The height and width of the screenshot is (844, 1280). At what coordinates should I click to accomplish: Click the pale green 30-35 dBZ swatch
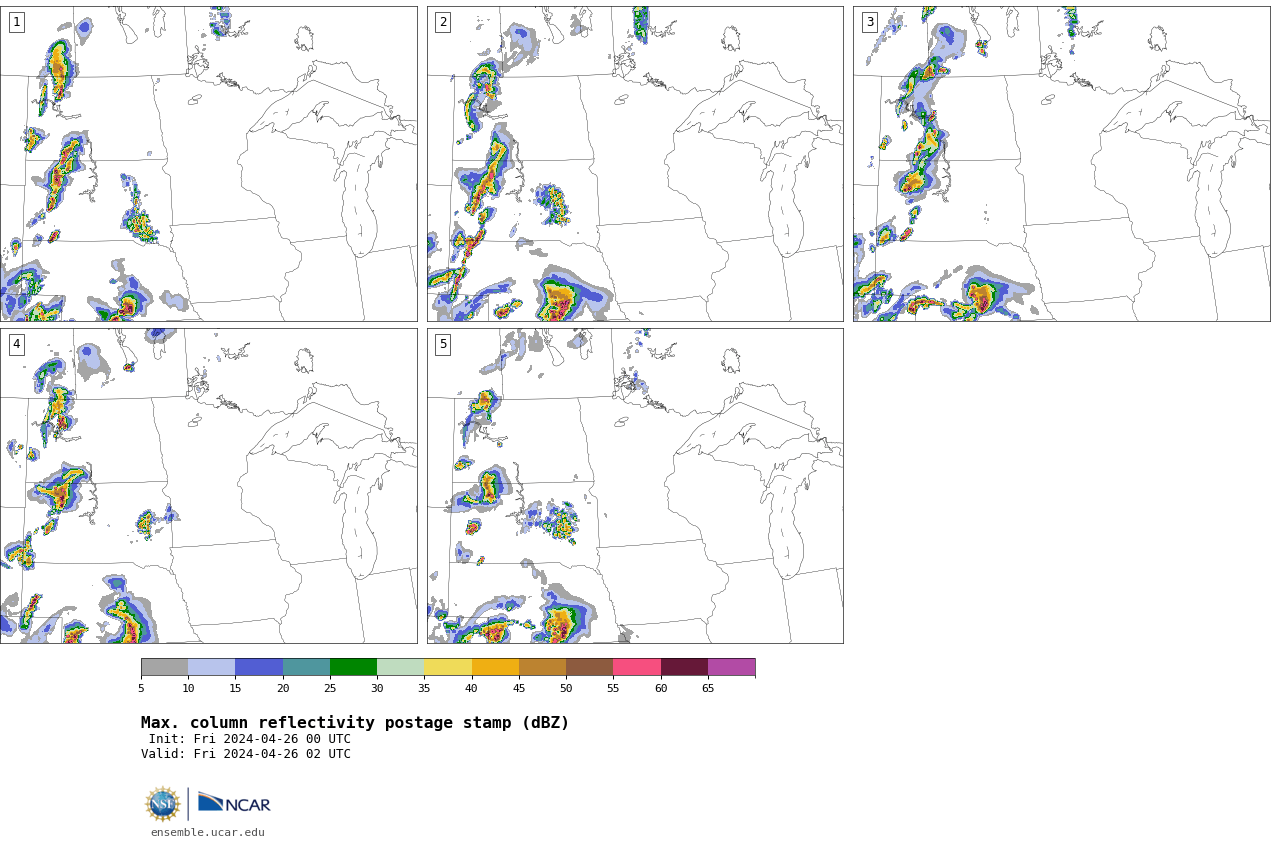pos(401,667)
